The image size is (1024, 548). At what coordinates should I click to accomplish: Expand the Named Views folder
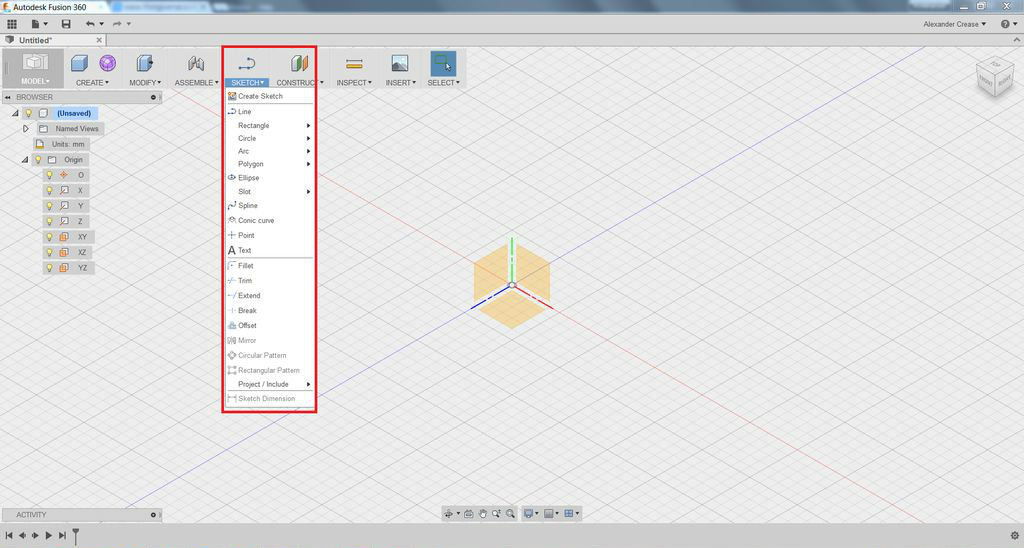click(25, 129)
